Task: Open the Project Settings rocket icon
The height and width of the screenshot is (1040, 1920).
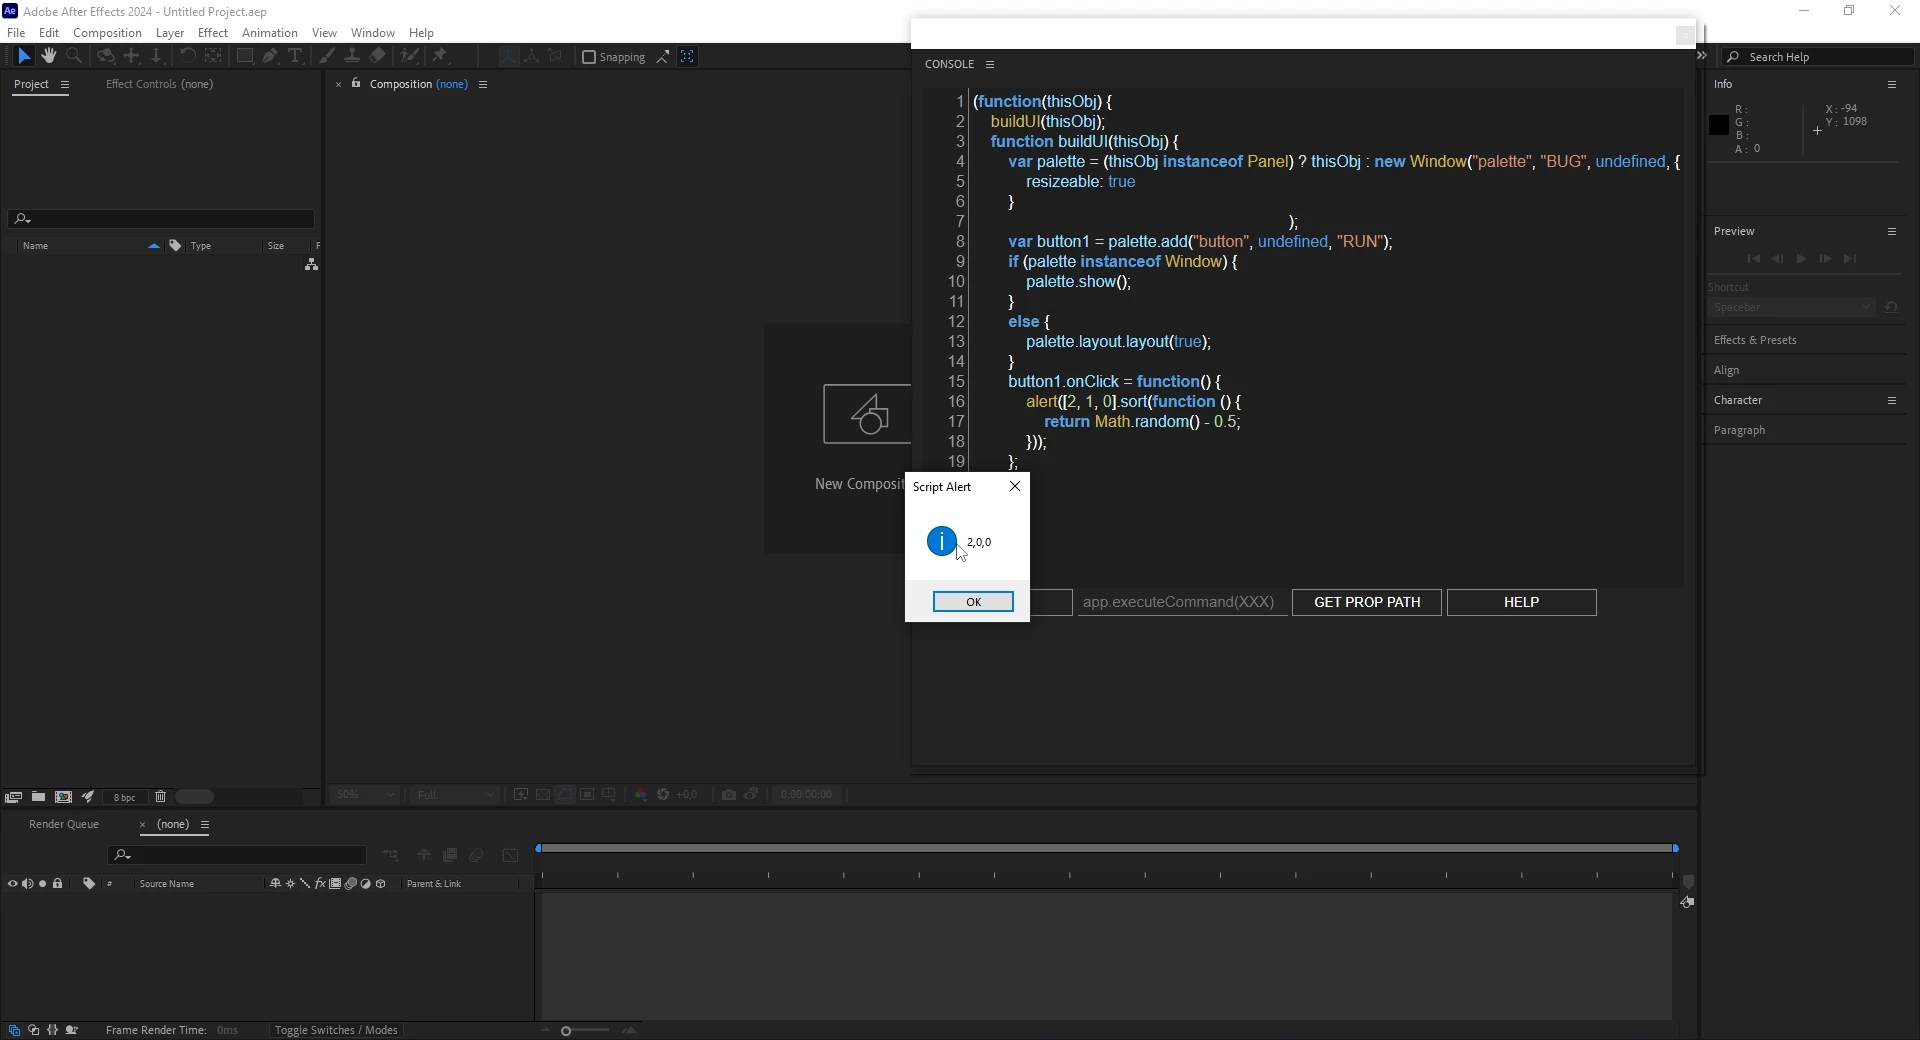Action: 88,797
